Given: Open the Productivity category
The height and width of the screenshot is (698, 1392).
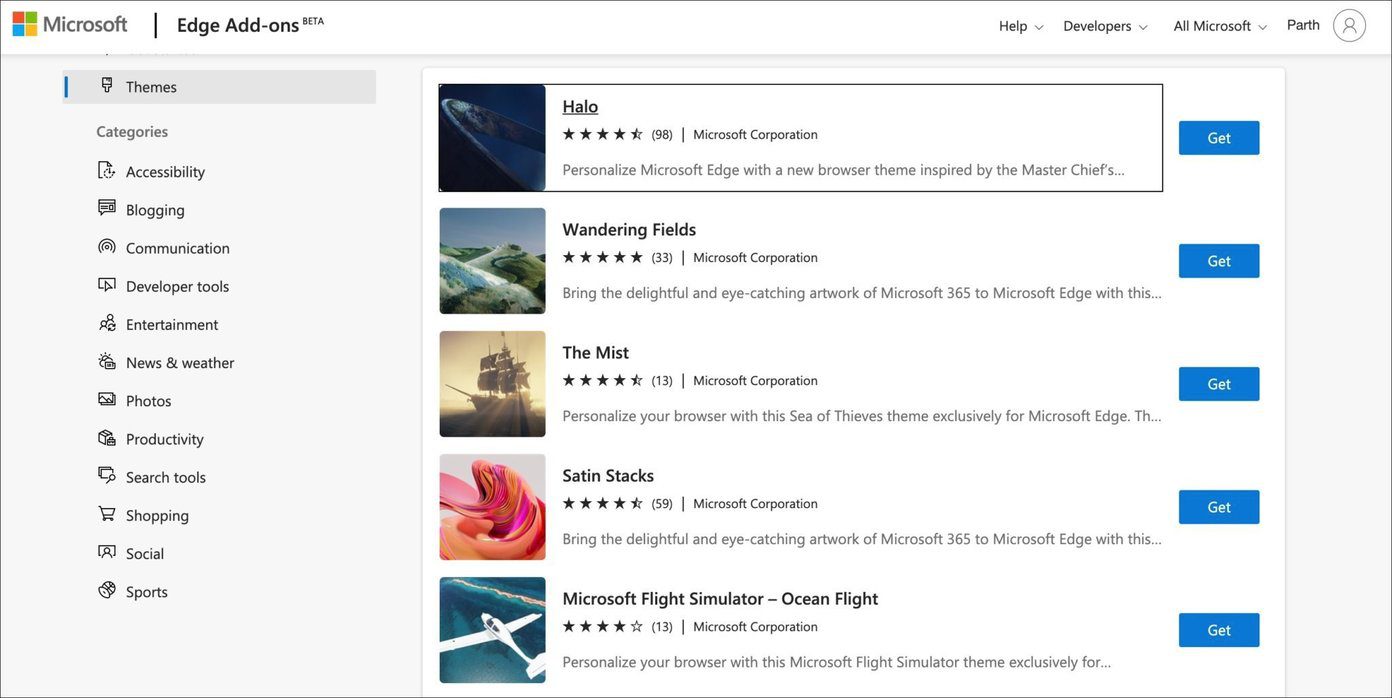Looking at the screenshot, I should coord(164,439).
